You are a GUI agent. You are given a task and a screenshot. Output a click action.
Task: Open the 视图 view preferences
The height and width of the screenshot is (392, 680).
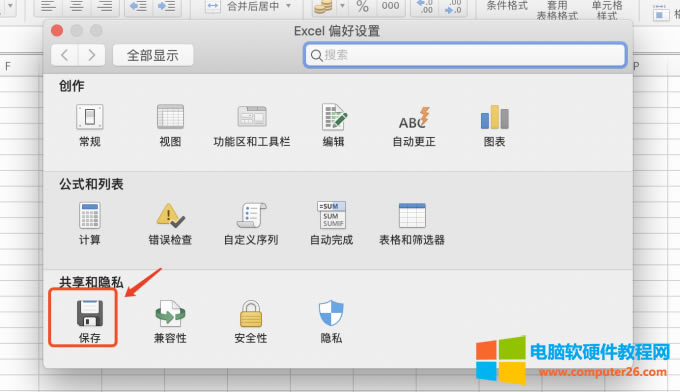170,126
